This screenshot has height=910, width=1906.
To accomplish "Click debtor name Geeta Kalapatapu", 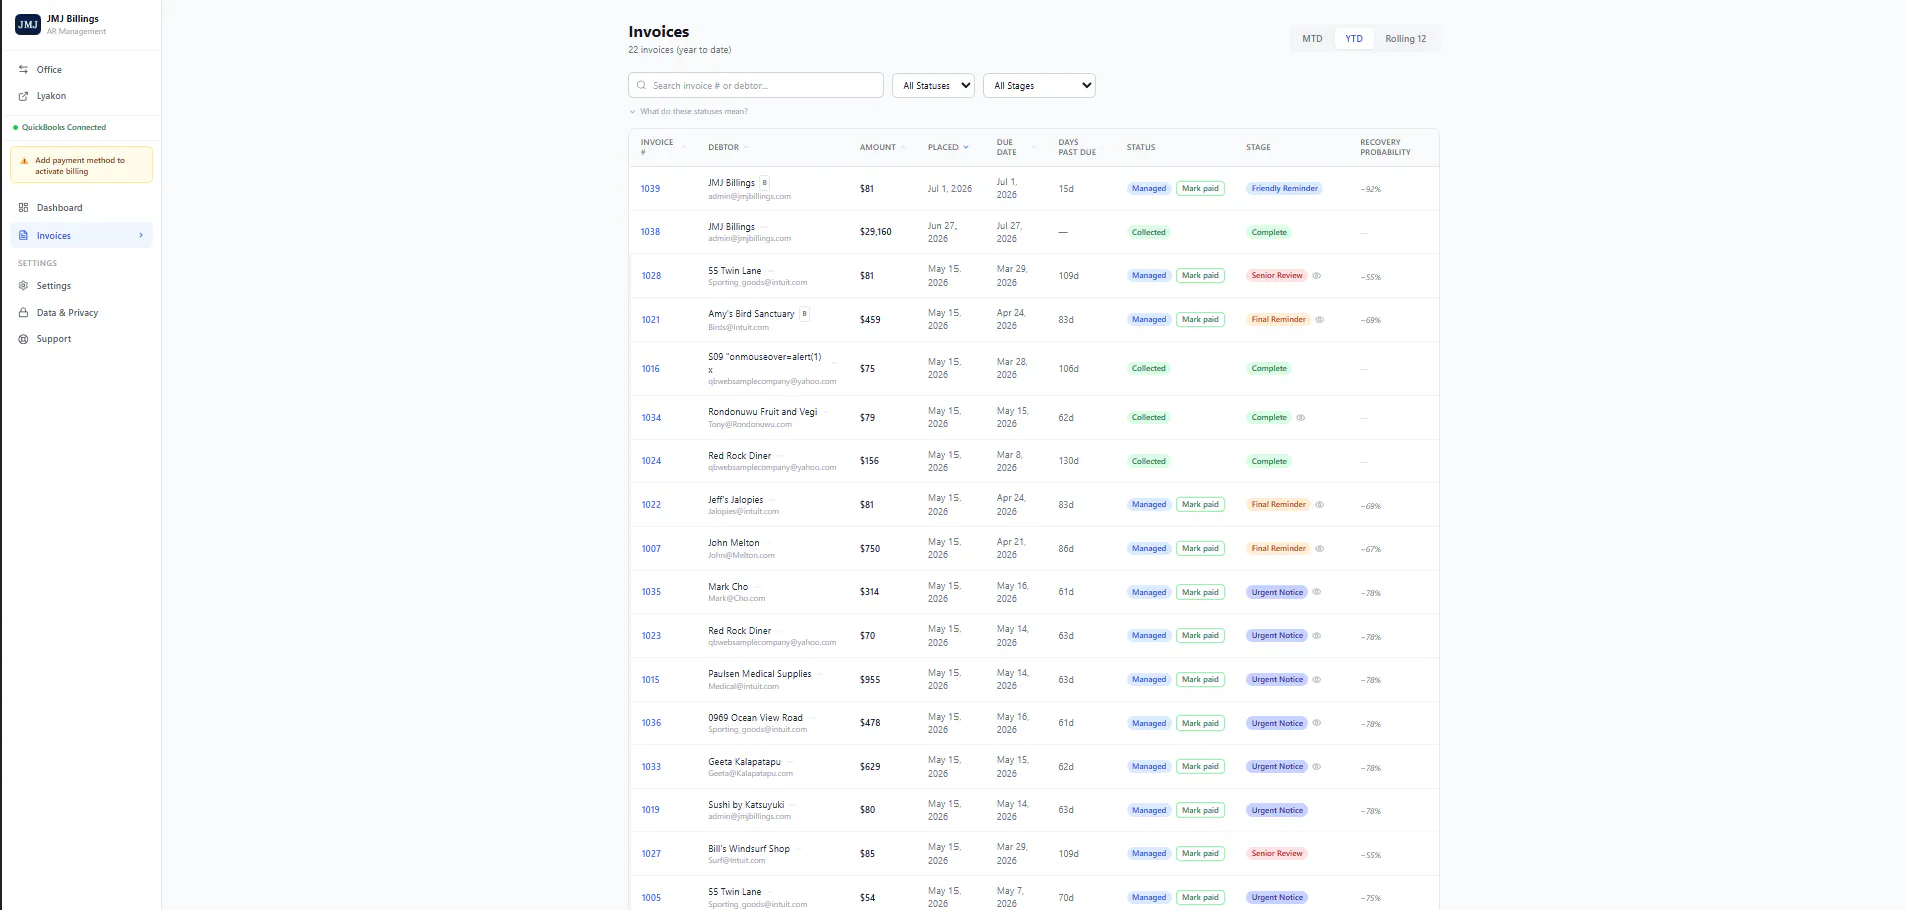I will click(x=744, y=762).
